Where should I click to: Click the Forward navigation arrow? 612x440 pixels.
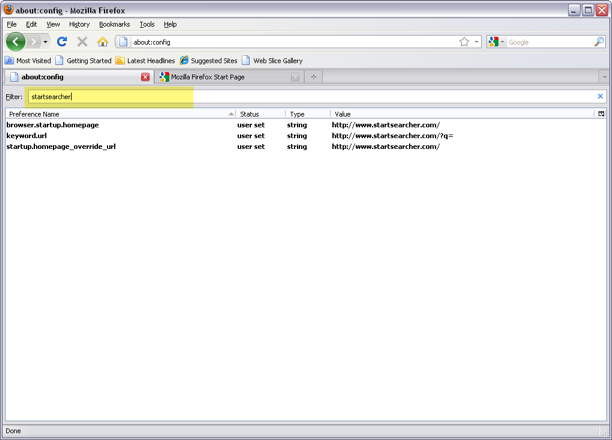pyautogui.click(x=34, y=41)
